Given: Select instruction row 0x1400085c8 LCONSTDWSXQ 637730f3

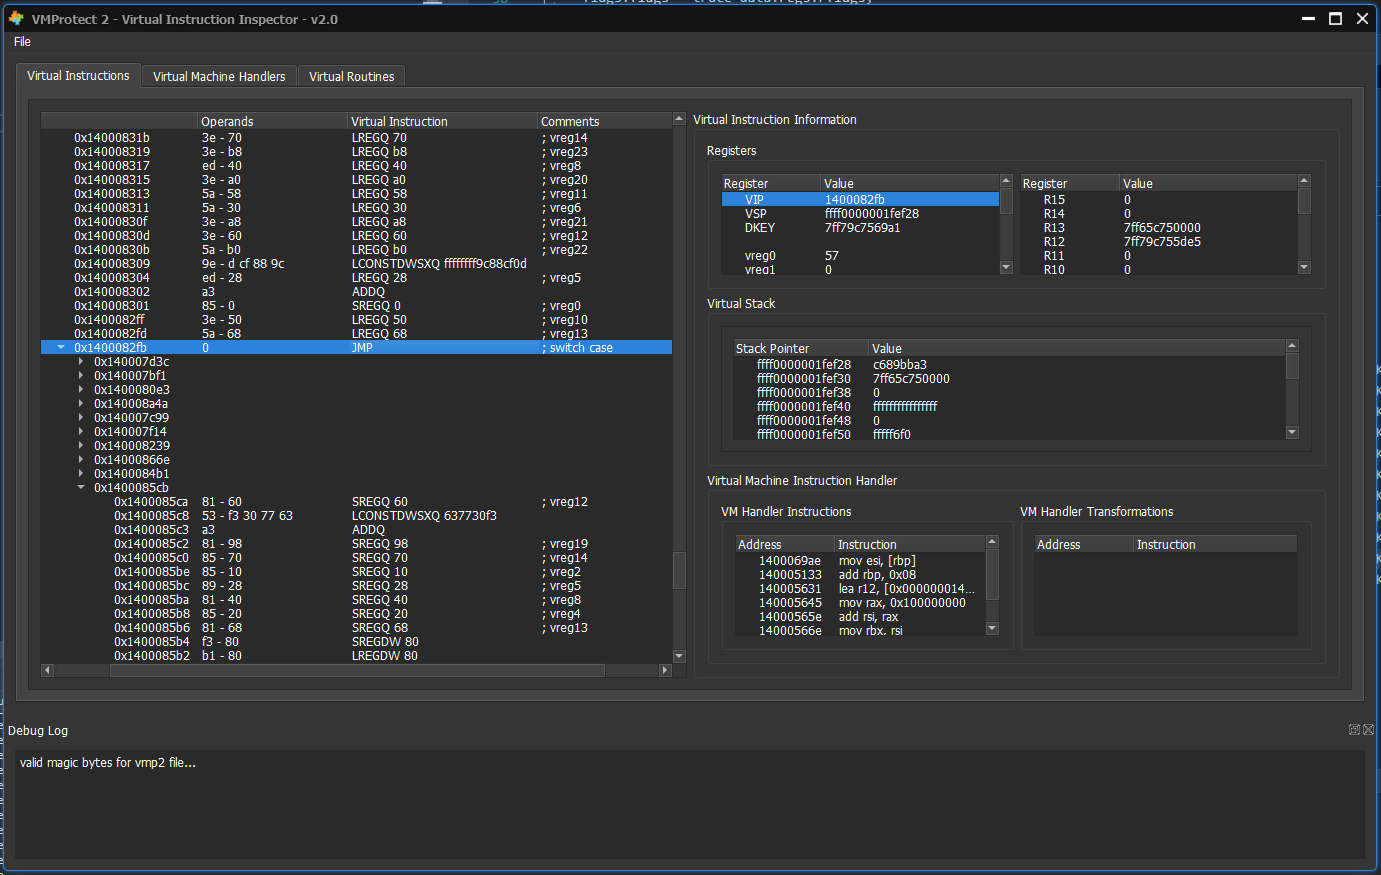Looking at the screenshot, I should (x=356, y=516).
